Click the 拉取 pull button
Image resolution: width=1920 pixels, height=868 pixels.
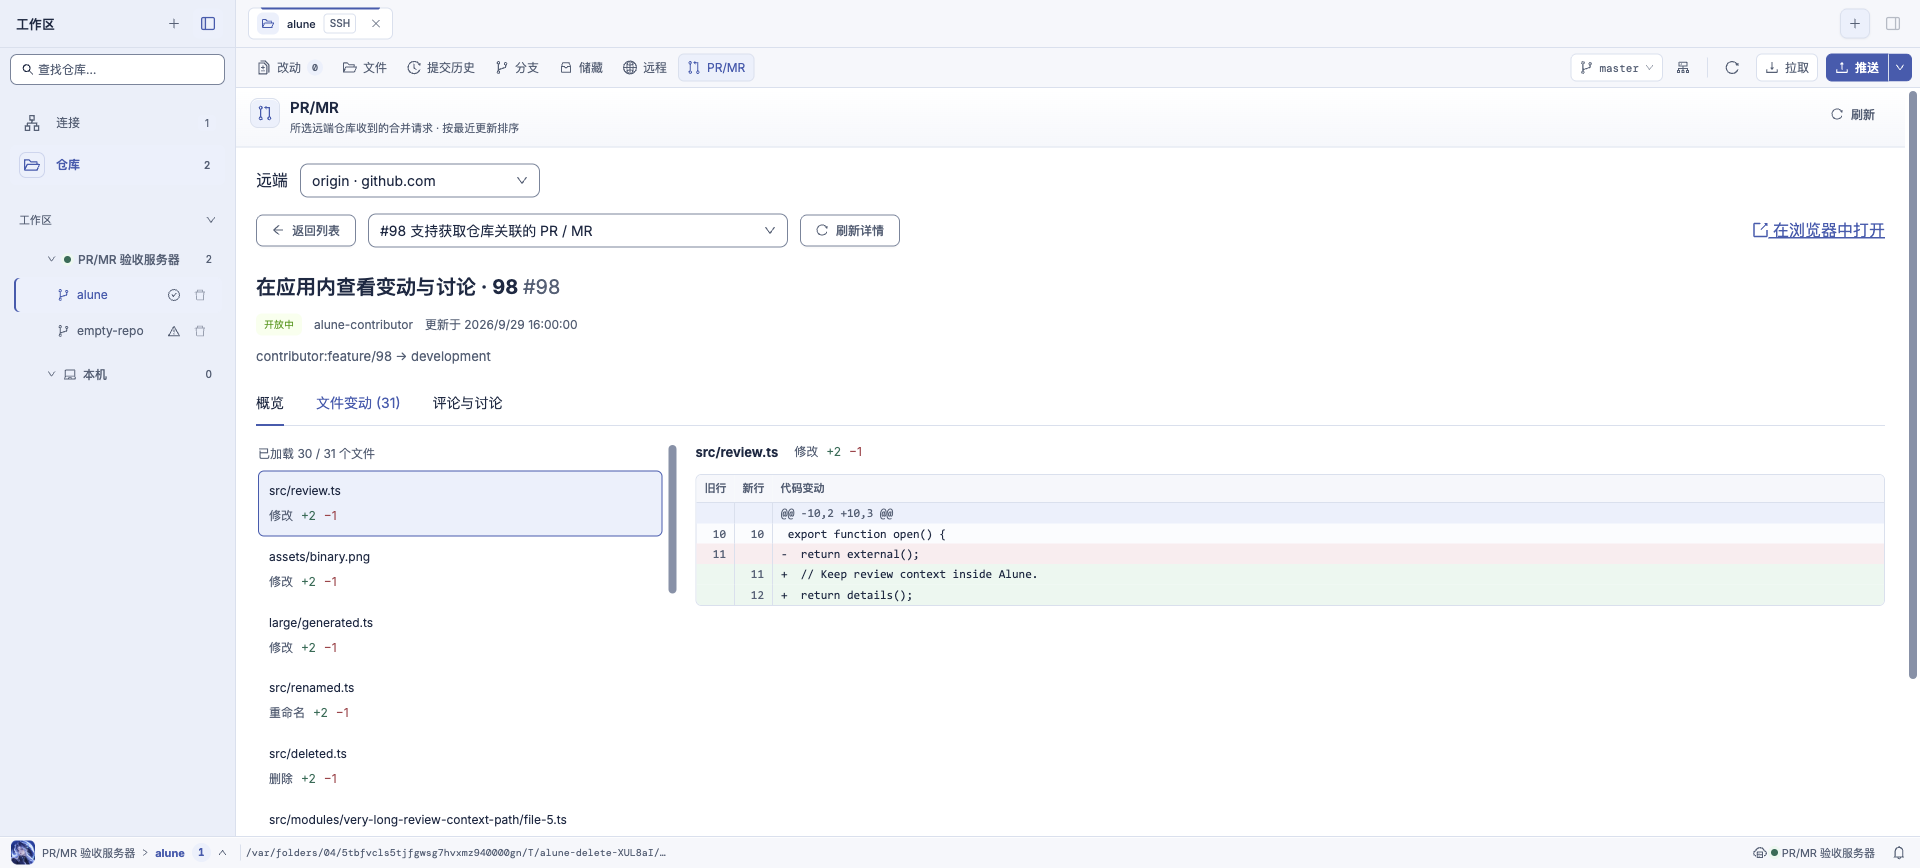(x=1787, y=68)
